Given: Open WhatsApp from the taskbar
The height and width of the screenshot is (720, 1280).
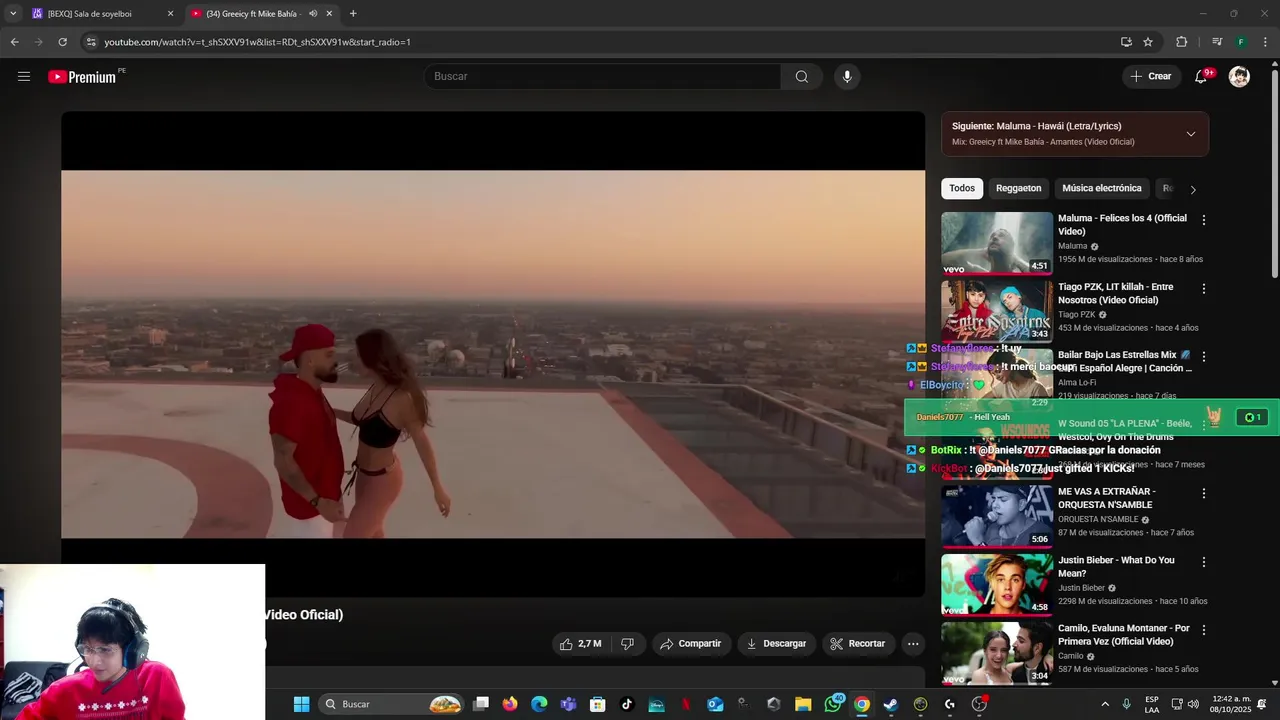Looking at the screenshot, I should [833, 704].
